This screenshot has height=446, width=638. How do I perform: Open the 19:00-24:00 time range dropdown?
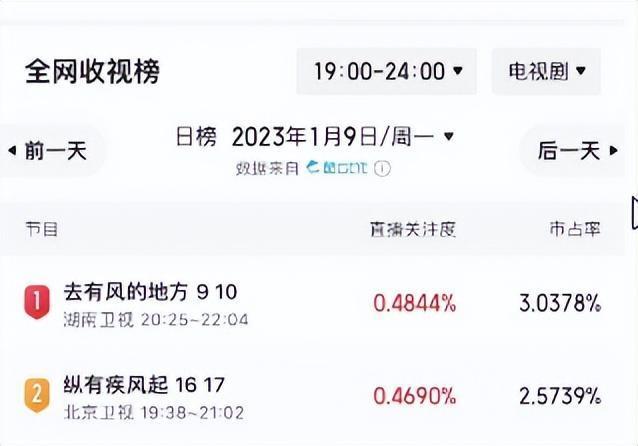pos(388,72)
